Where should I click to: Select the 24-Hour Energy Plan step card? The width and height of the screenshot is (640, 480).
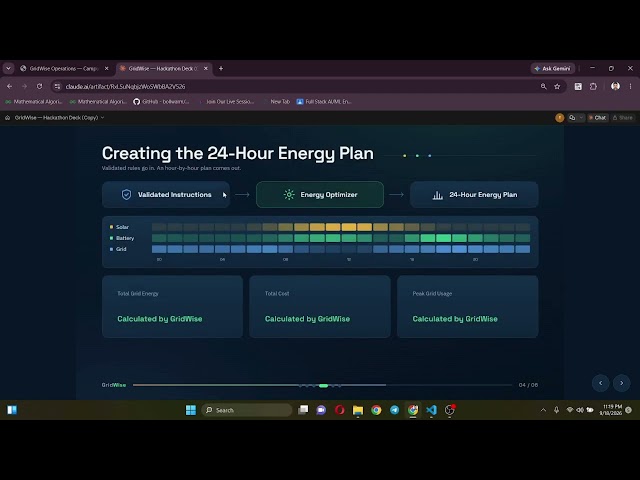[474, 195]
